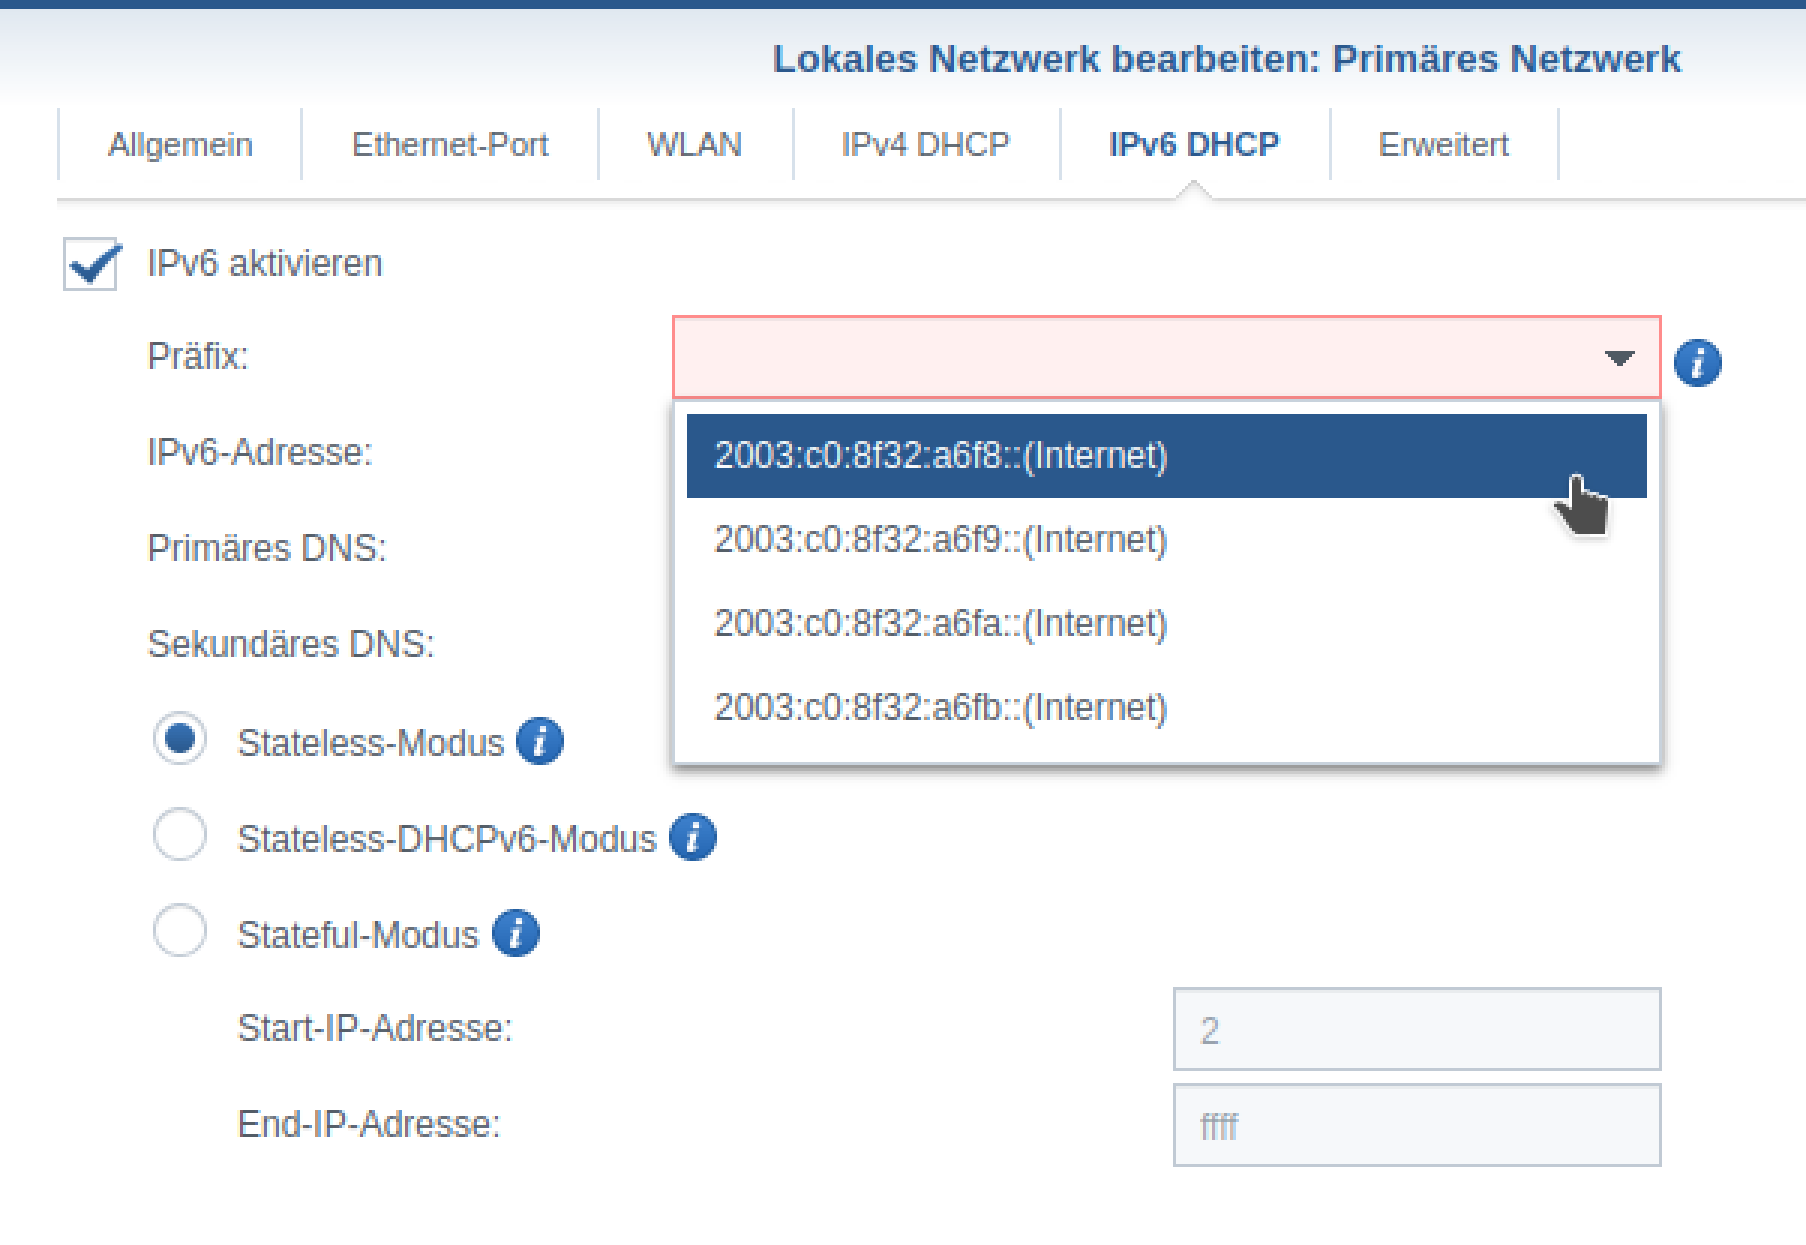Click the info icon beside Stateless-Modus
Viewport: 1806px width, 1245px height.
(x=540, y=742)
